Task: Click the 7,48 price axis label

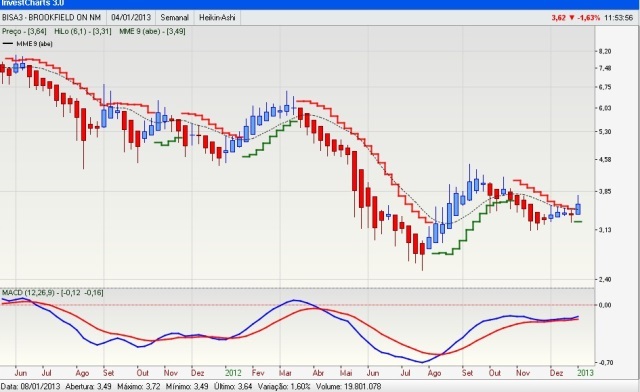Action: click(605, 68)
